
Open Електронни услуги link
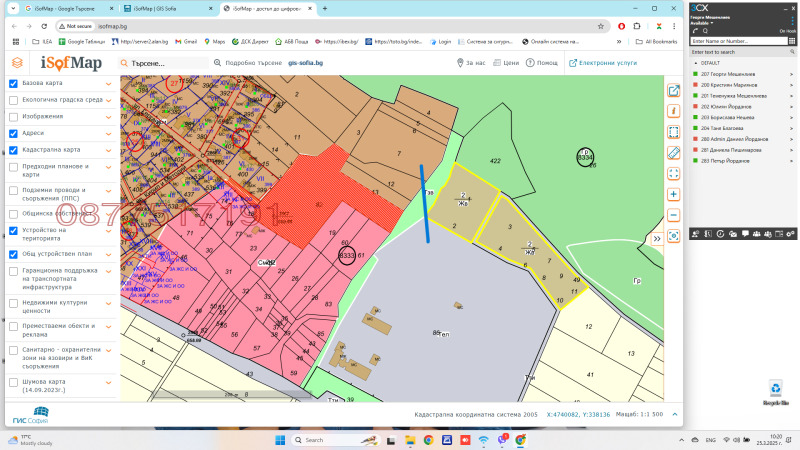tap(607, 62)
